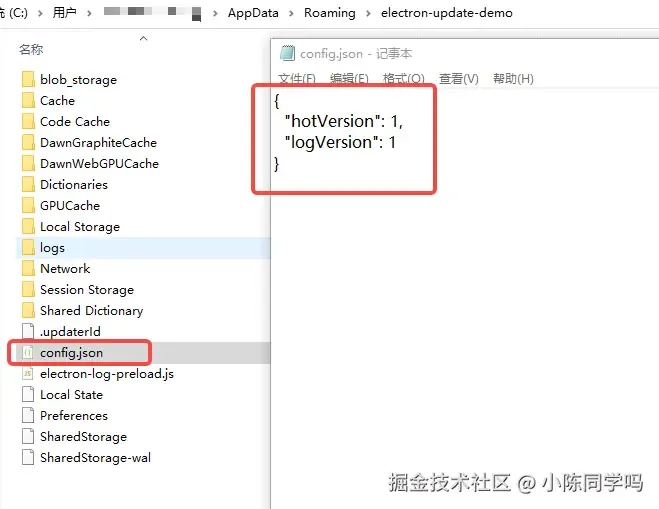Click electron-update-demo in the address path
The width and height of the screenshot is (659, 509).
pos(447,13)
